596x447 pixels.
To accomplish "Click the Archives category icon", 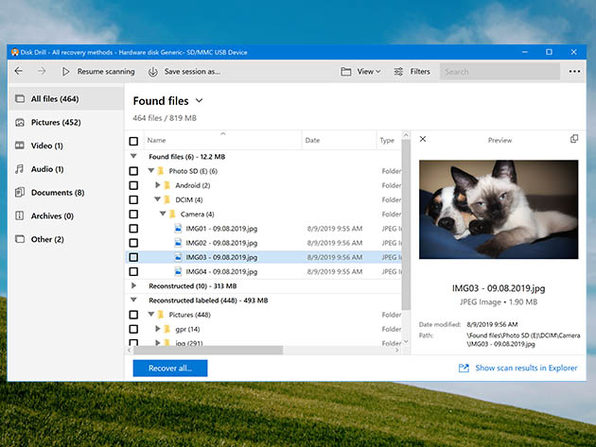I will coord(19,216).
